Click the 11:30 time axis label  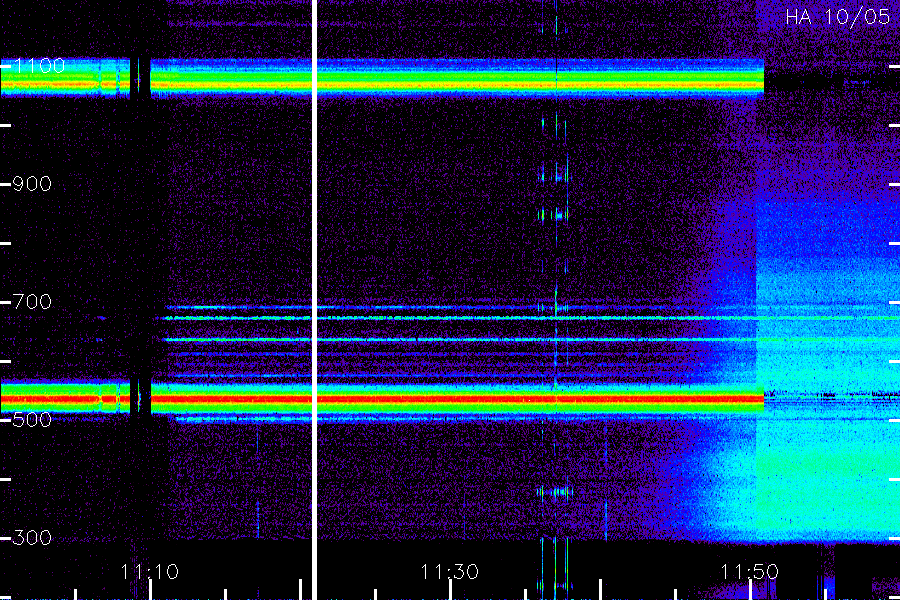(449, 571)
